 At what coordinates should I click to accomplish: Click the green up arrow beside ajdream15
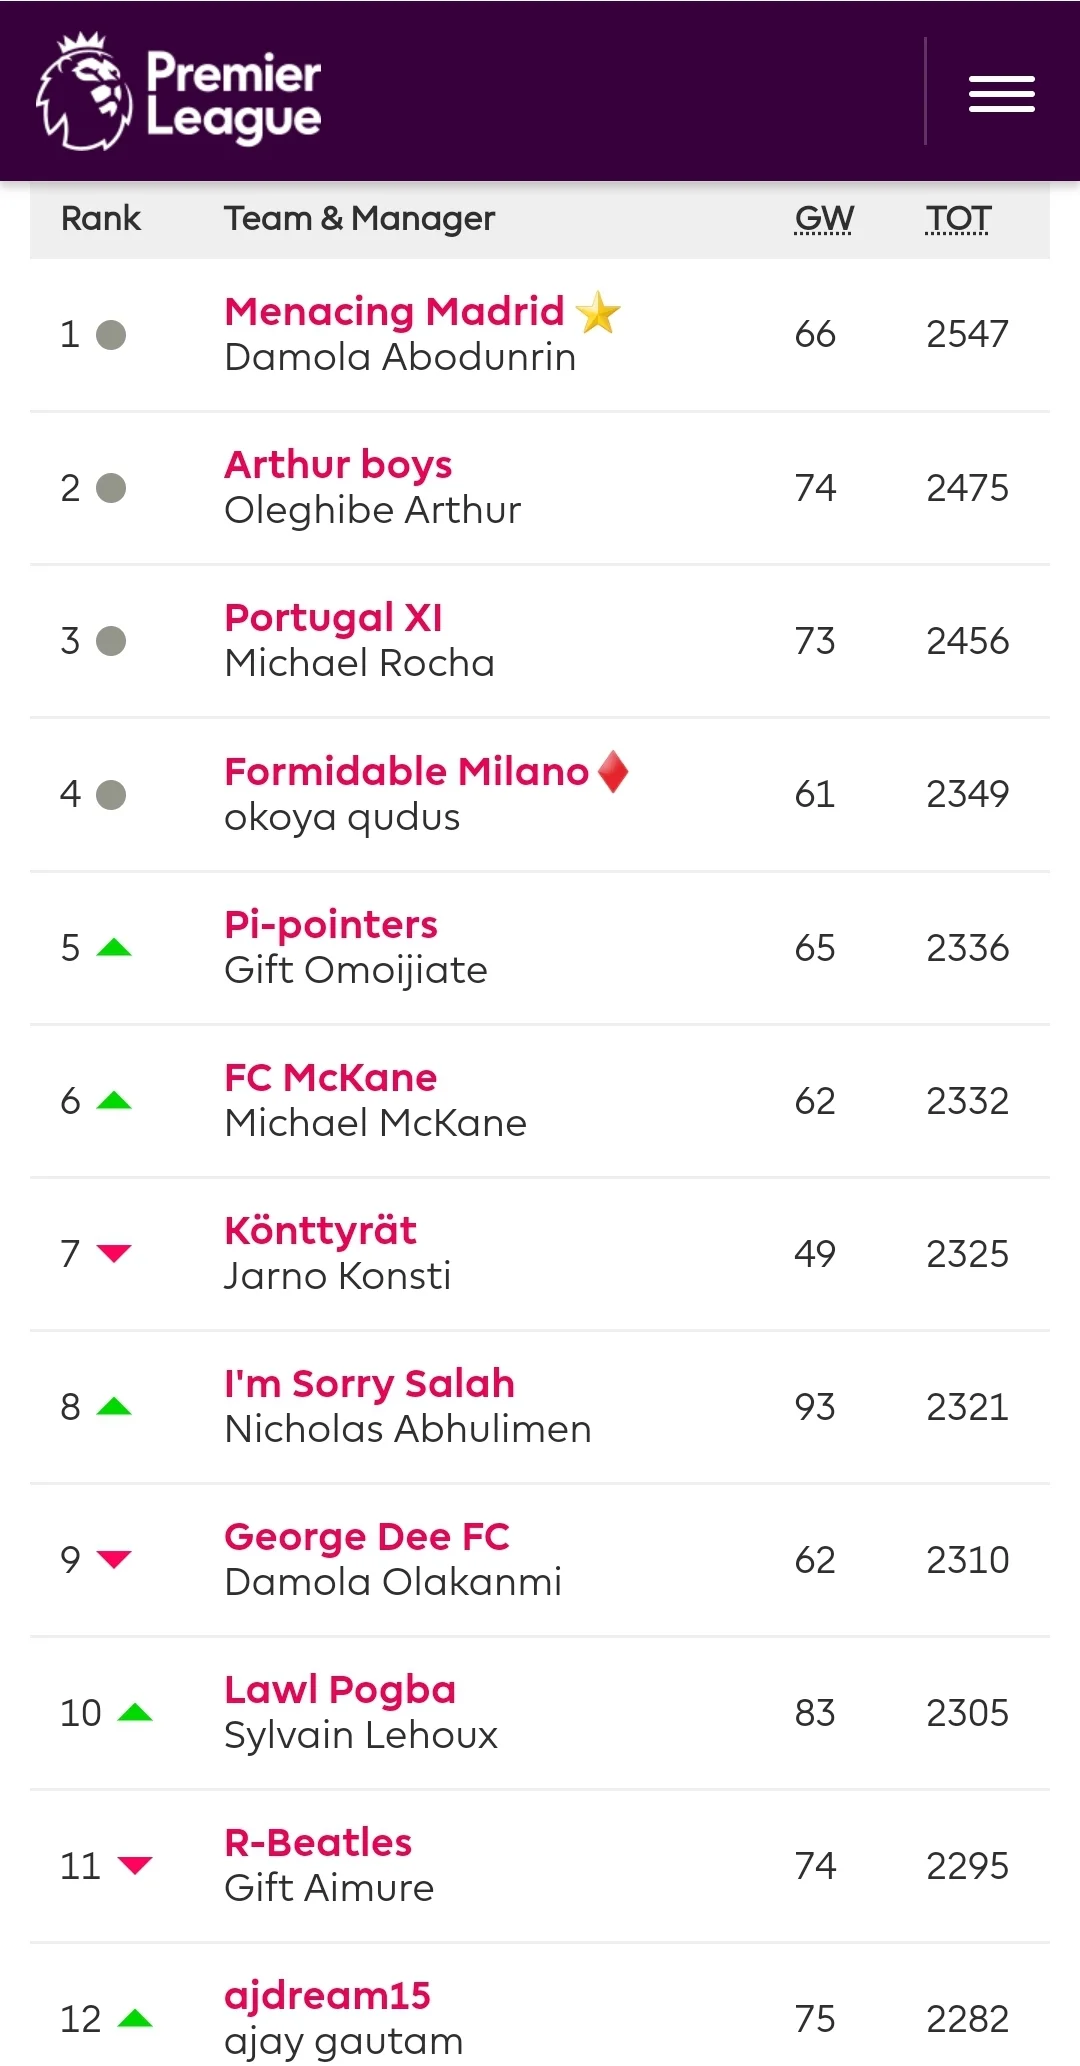134,2018
